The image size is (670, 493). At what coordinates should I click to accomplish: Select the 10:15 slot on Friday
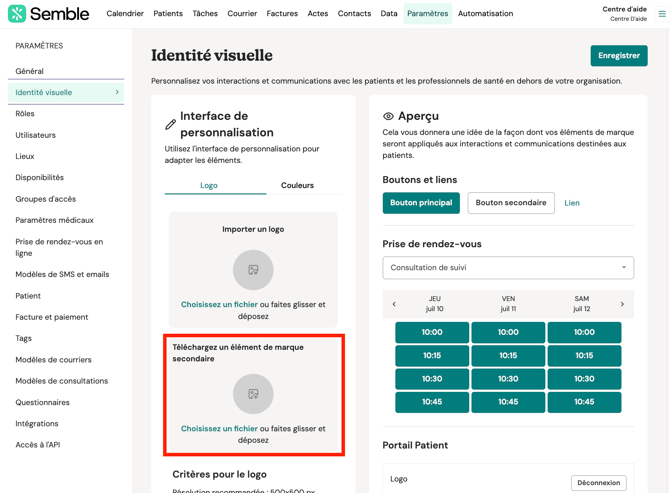pyautogui.click(x=508, y=355)
